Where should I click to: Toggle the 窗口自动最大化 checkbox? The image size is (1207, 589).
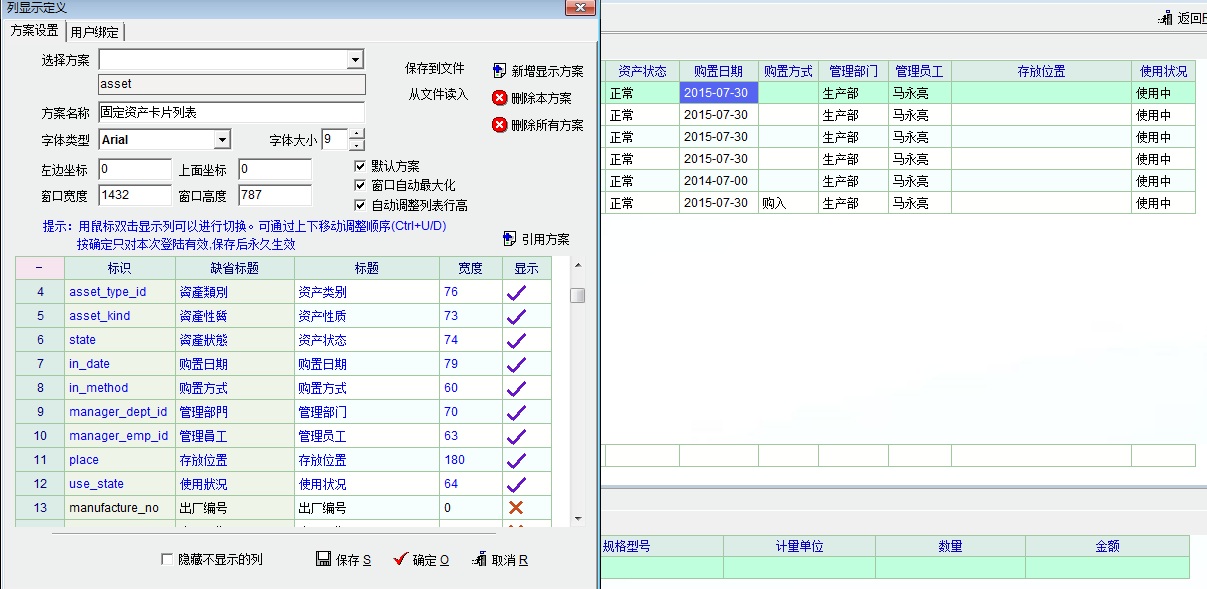361,185
